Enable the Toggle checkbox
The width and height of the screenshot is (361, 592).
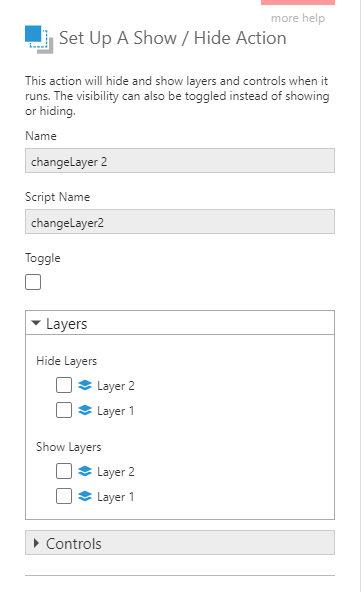(x=33, y=282)
